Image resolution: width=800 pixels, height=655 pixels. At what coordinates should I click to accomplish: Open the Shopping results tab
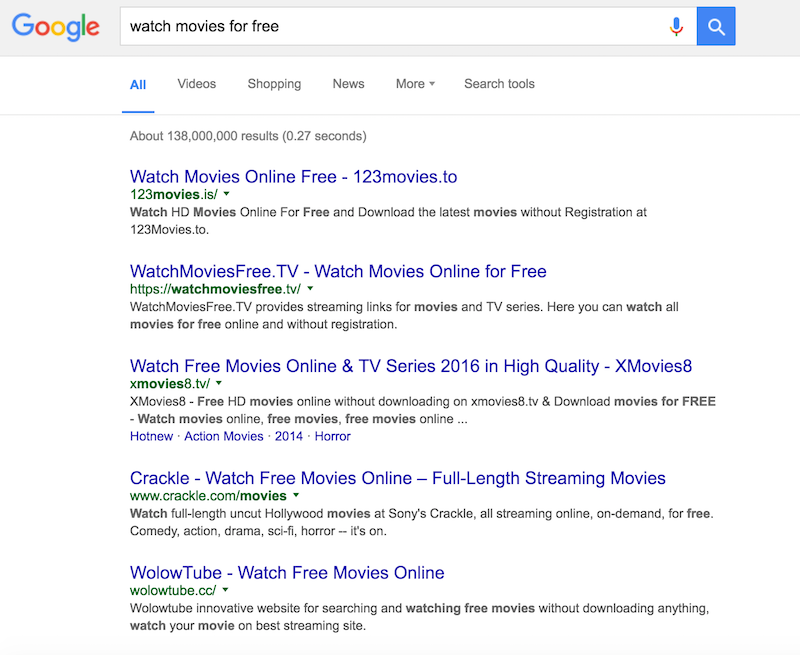(x=274, y=84)
